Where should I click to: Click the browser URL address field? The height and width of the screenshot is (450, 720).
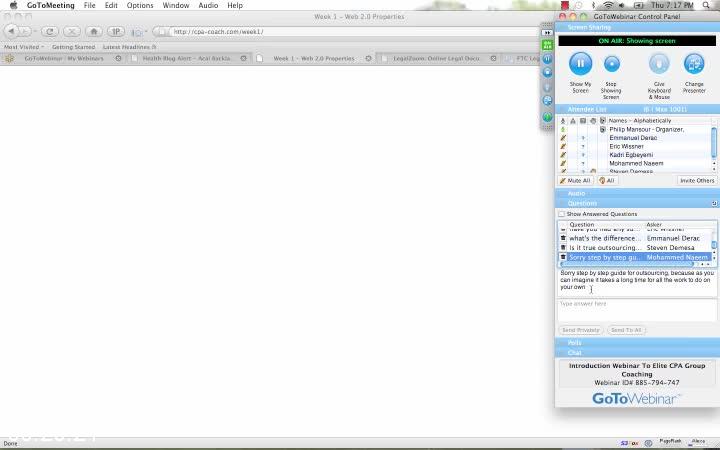click(354, 32)
